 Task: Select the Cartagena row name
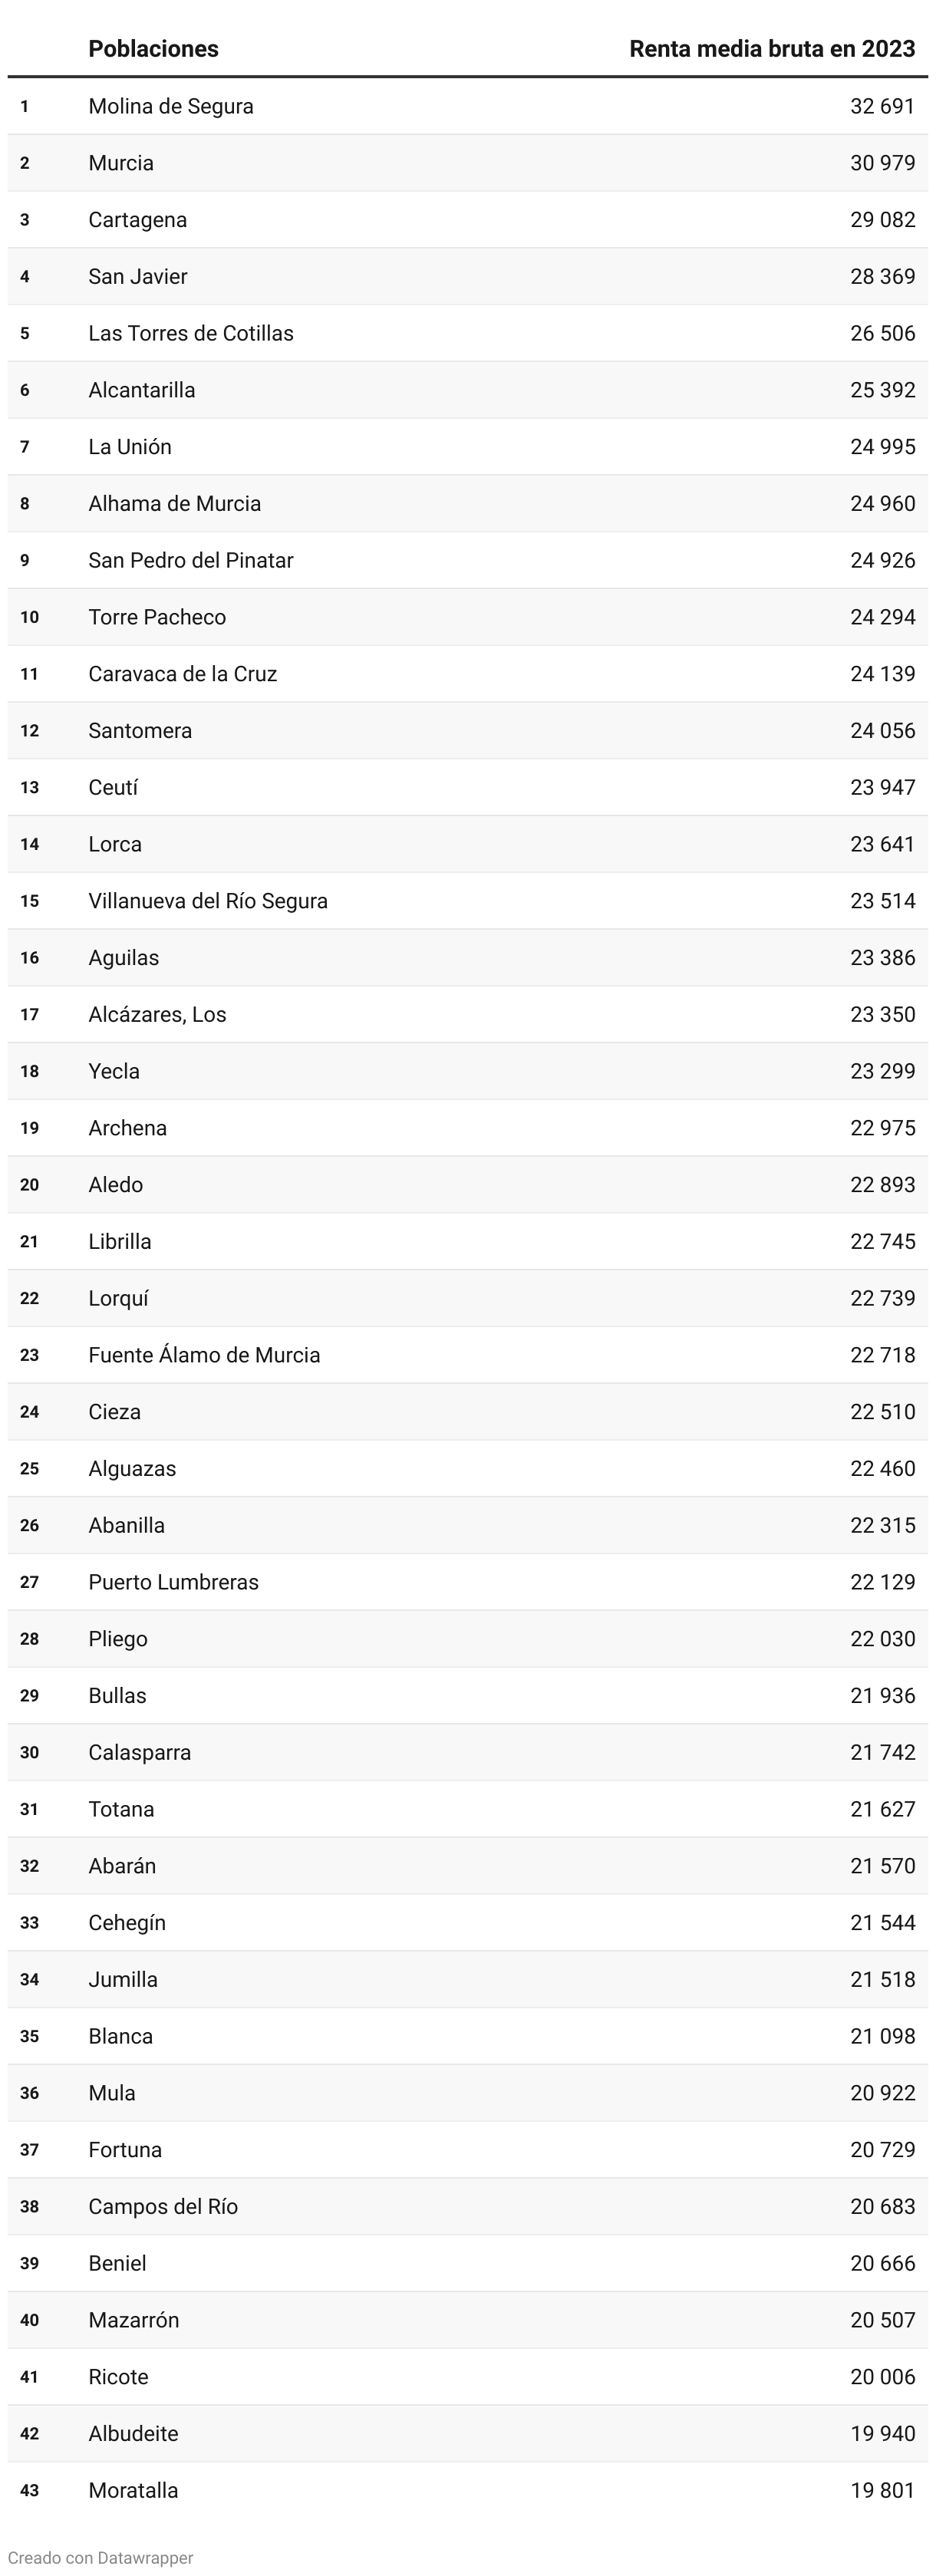pos(137,220)
